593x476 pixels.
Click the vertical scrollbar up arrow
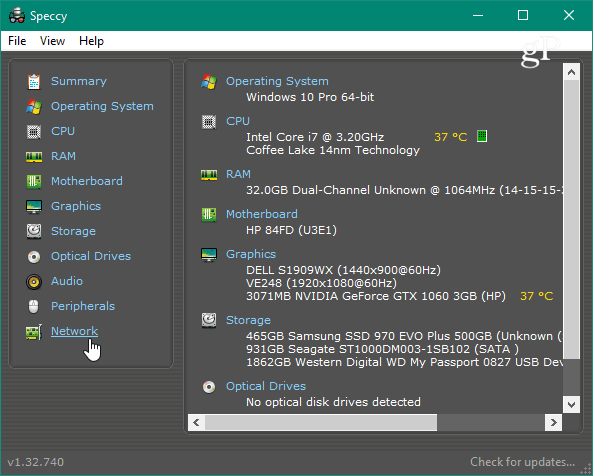point(571,72)
